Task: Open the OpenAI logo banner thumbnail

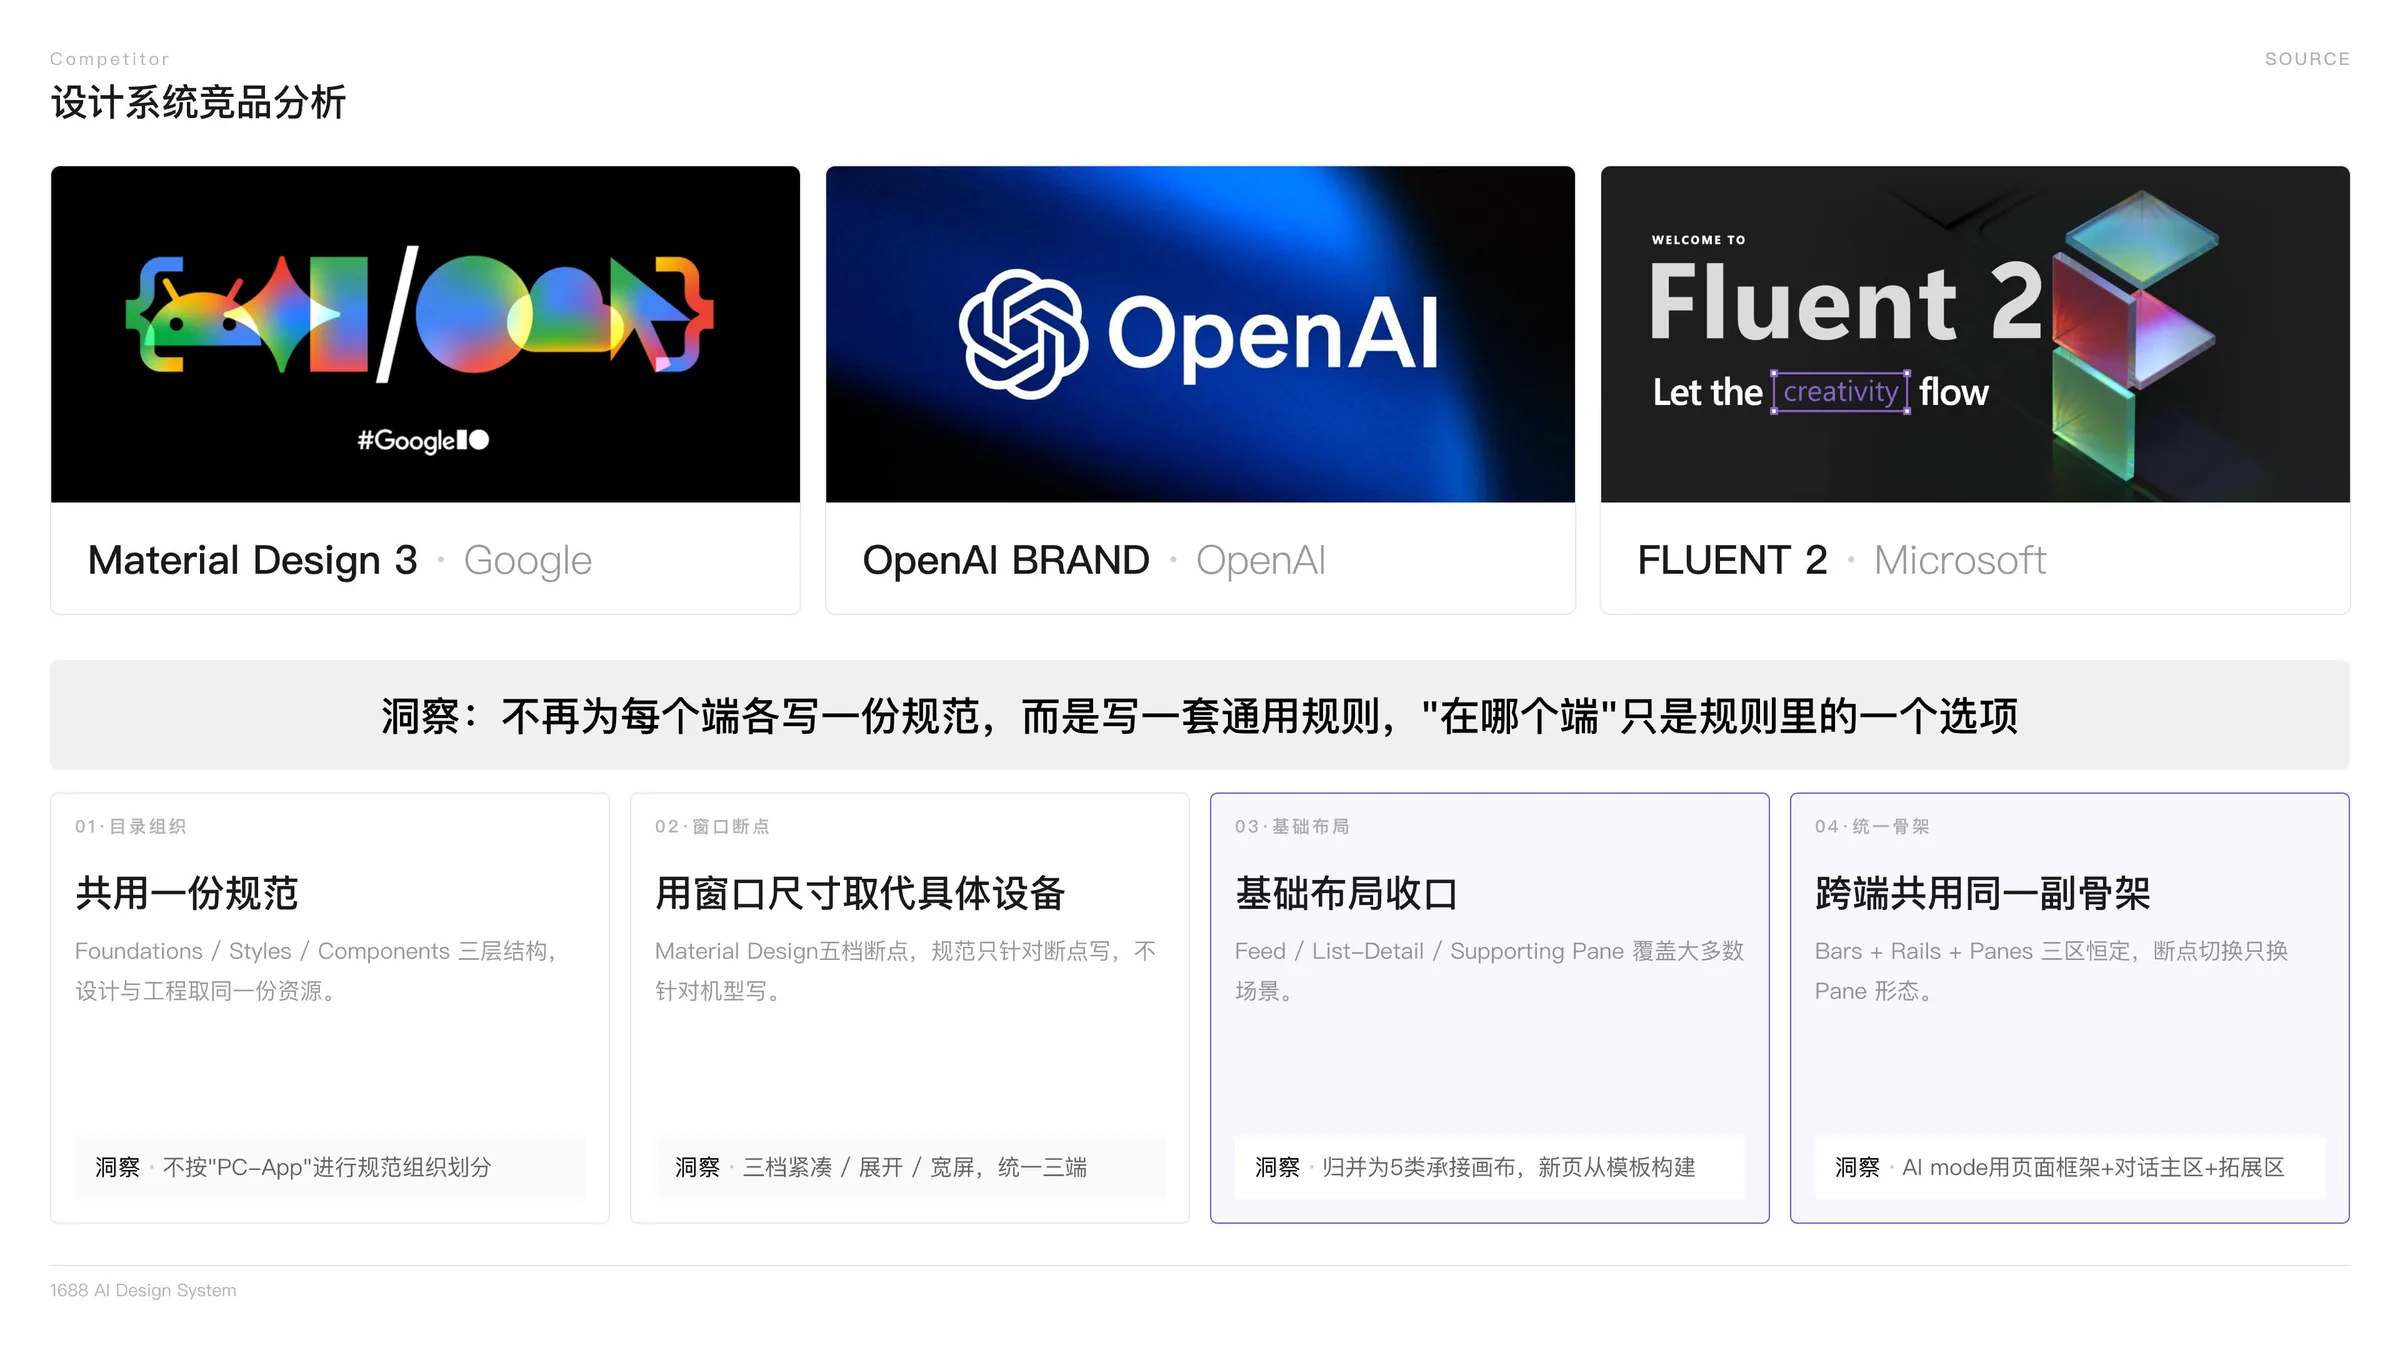Action: 1200,334
